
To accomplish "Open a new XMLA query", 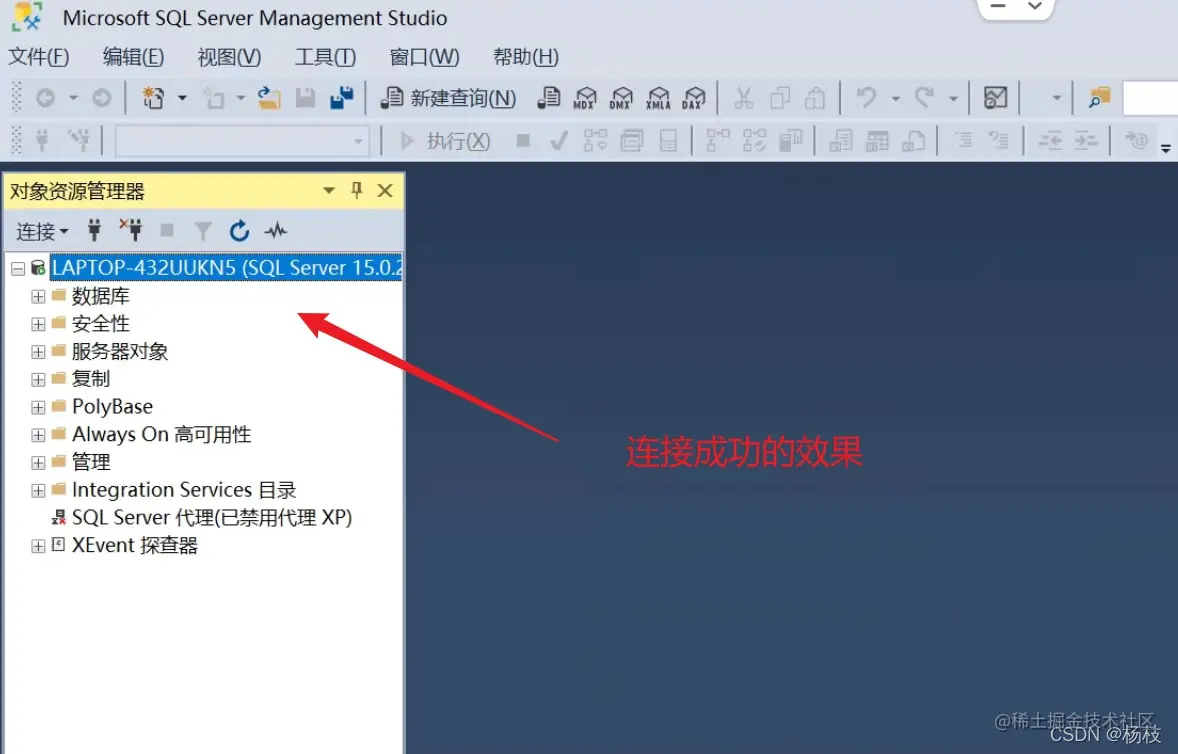I will click(x=658, y=98).
